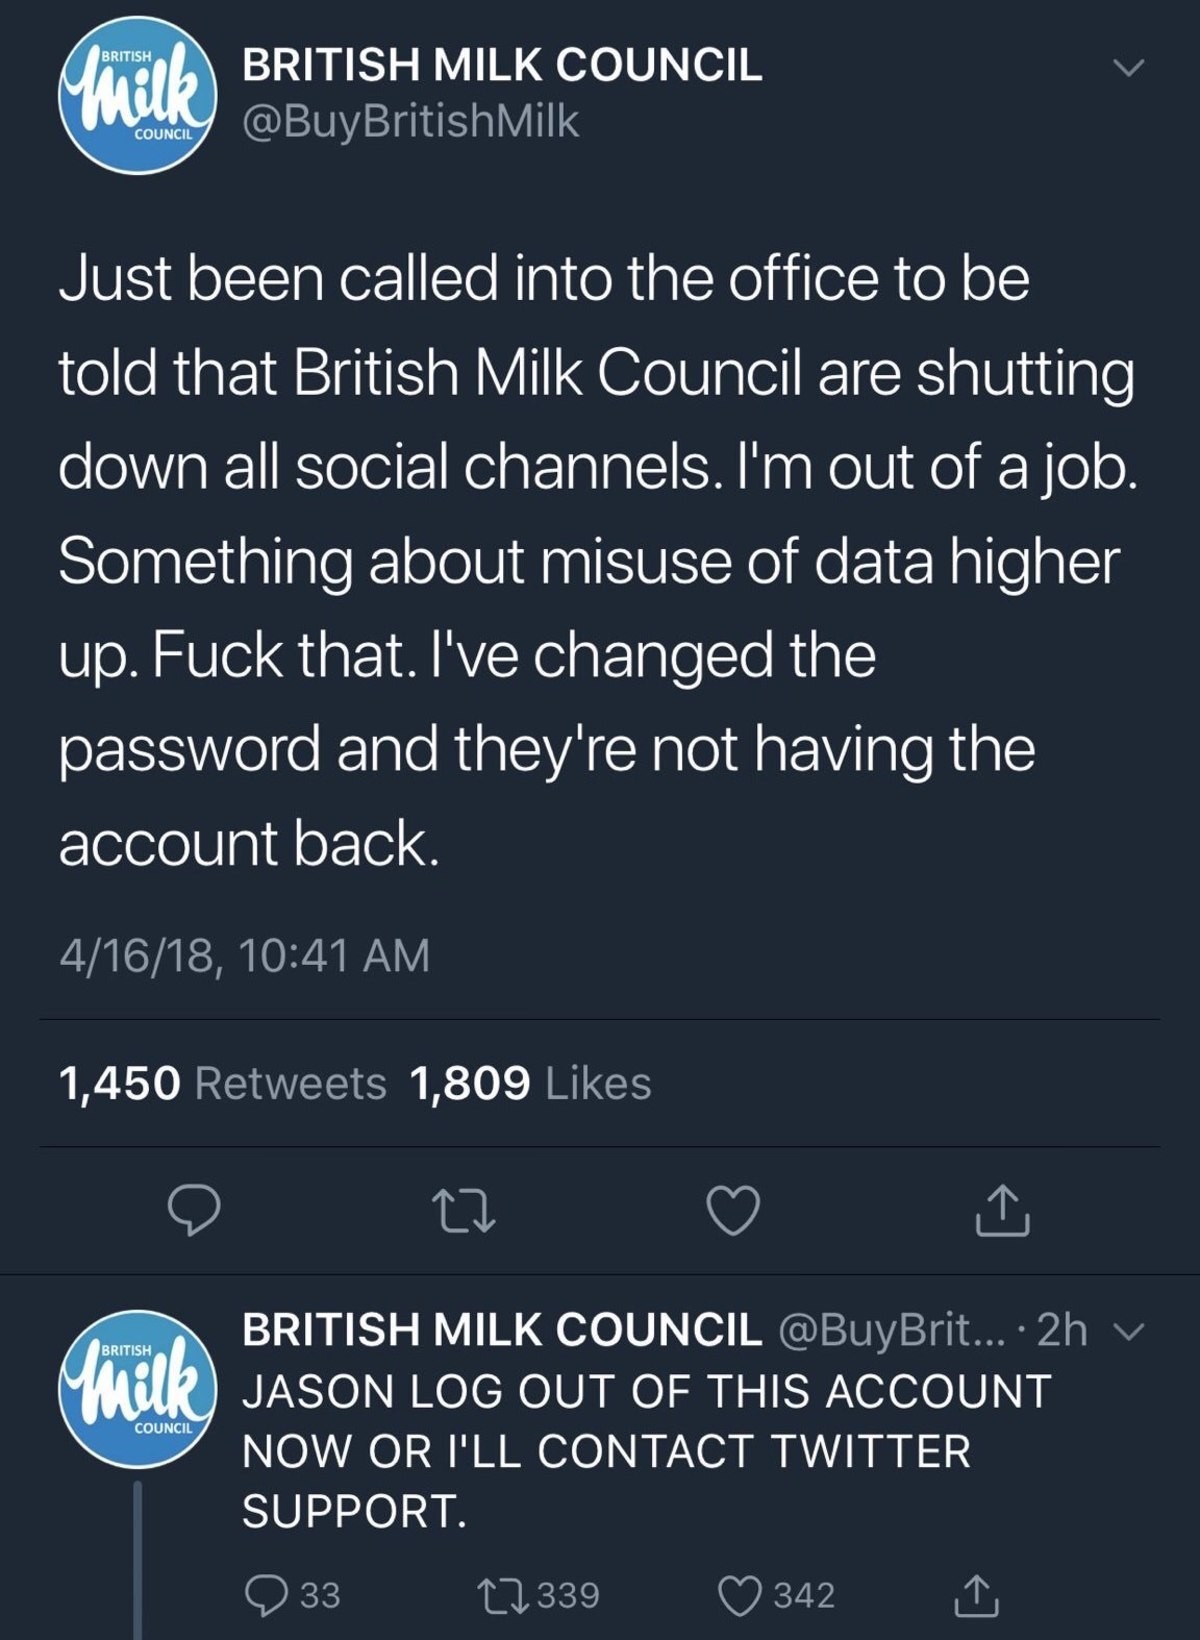Viewport: 1200px width, 1640px height.
Task: Click the 4/16/18, 10:41 AM timestamp
Action: coord(244,954)
